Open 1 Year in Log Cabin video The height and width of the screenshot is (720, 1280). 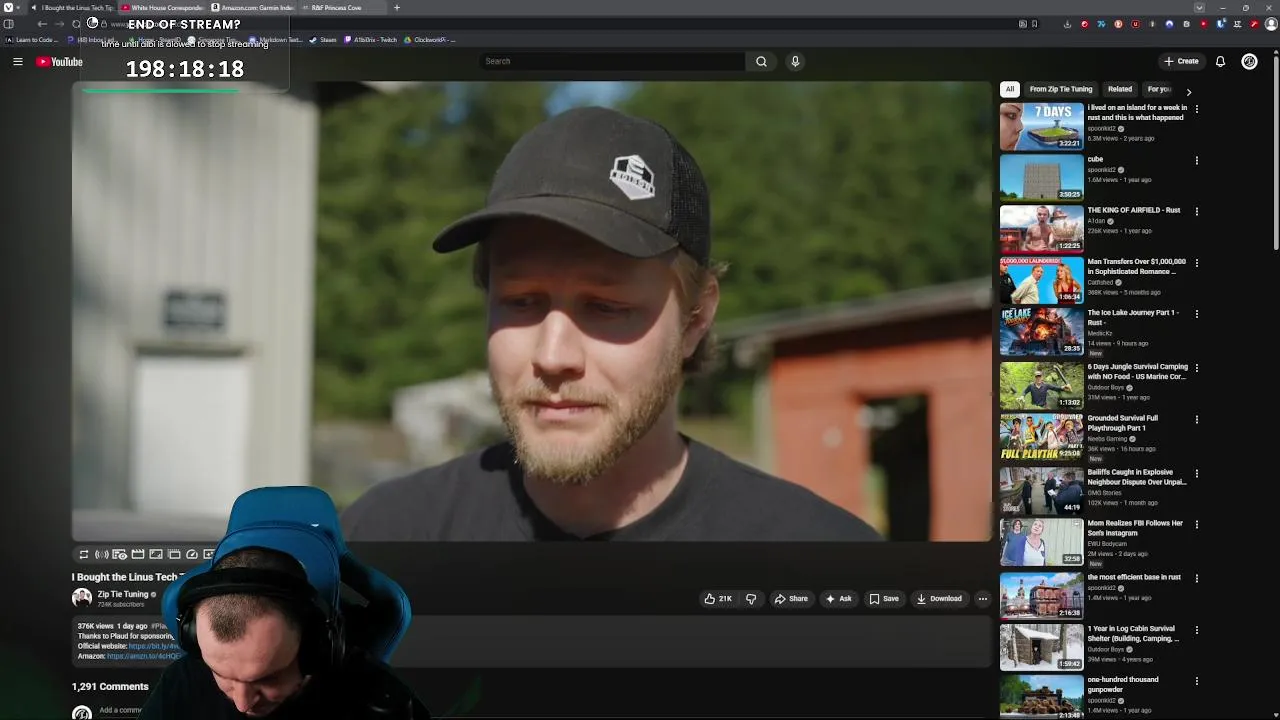tap(1133, 634)
